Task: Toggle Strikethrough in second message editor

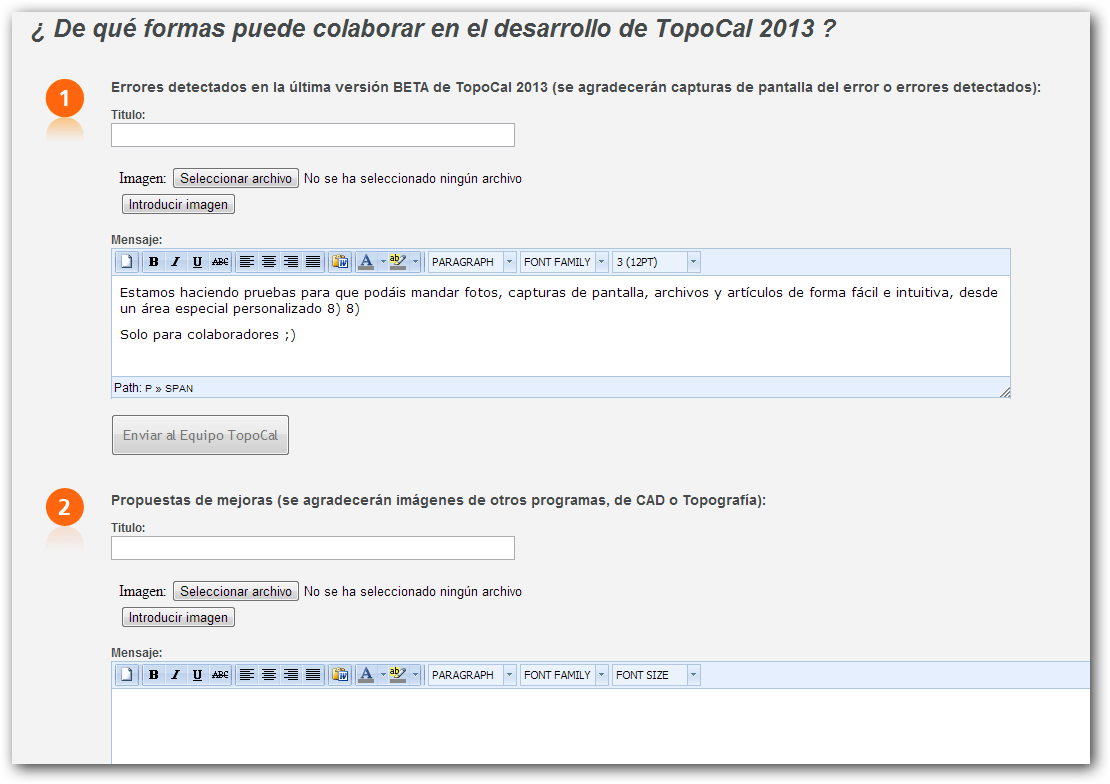Action: pyautogui.click(x=220, y=675)
